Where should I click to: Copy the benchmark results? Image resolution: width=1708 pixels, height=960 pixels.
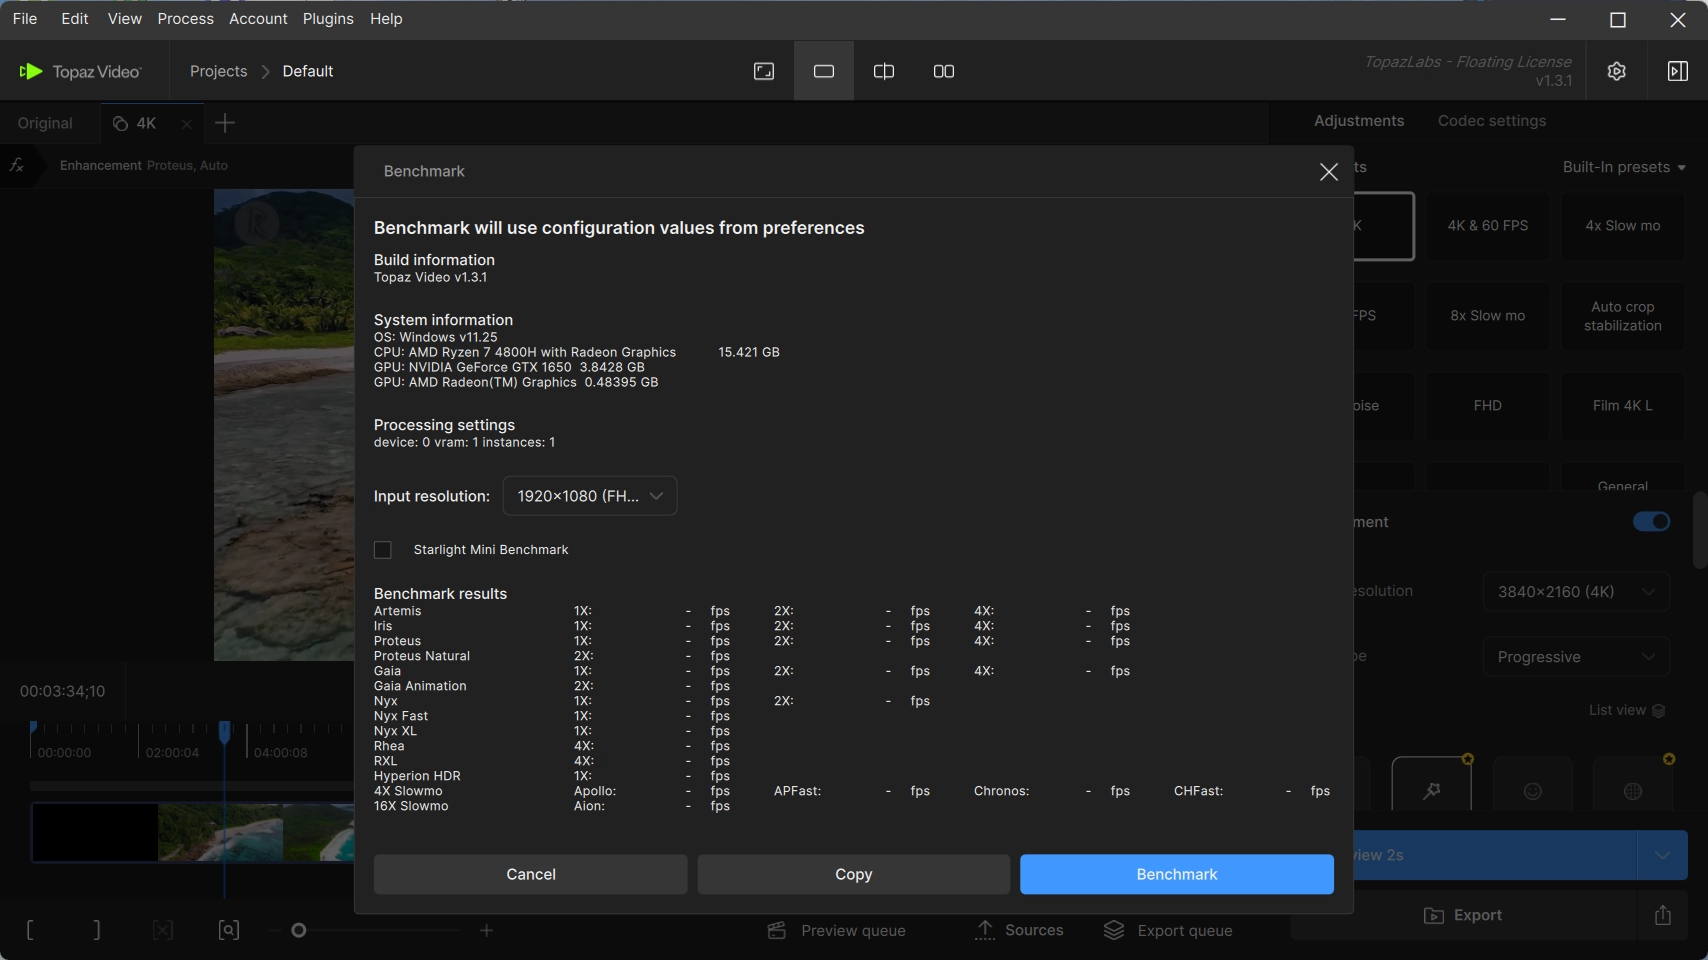853,874
